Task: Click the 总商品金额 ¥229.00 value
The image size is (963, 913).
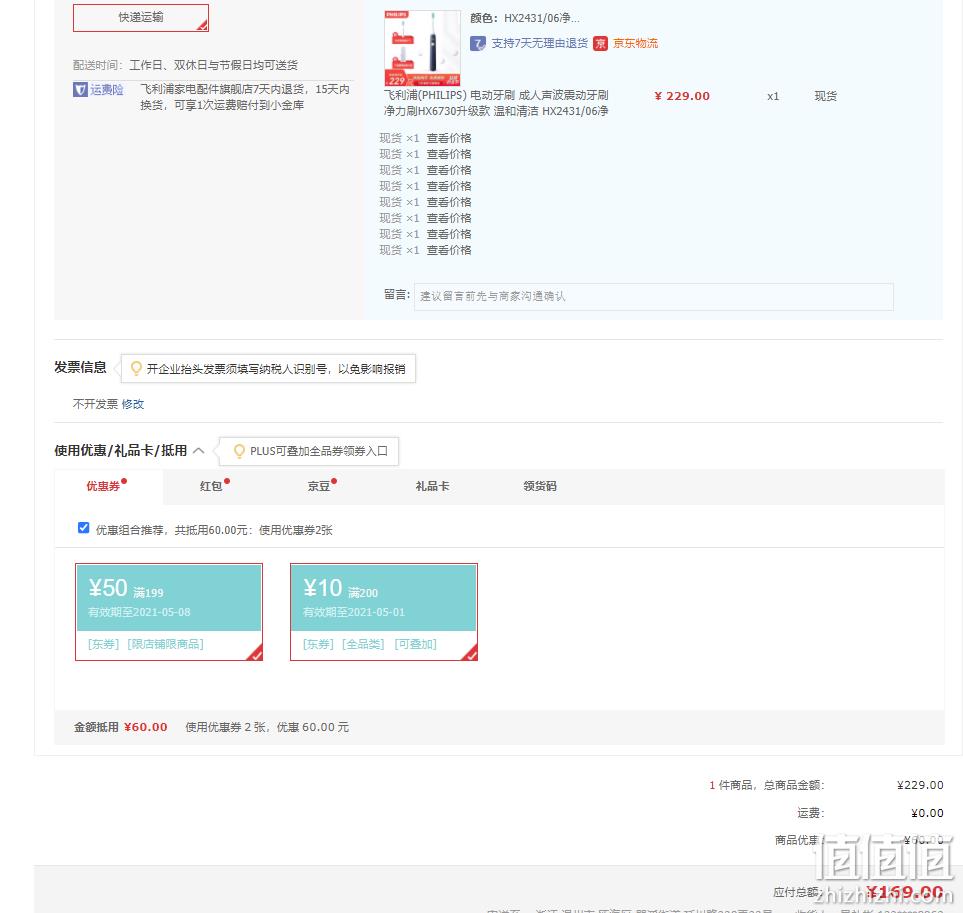Action: (x=920, y=785)
